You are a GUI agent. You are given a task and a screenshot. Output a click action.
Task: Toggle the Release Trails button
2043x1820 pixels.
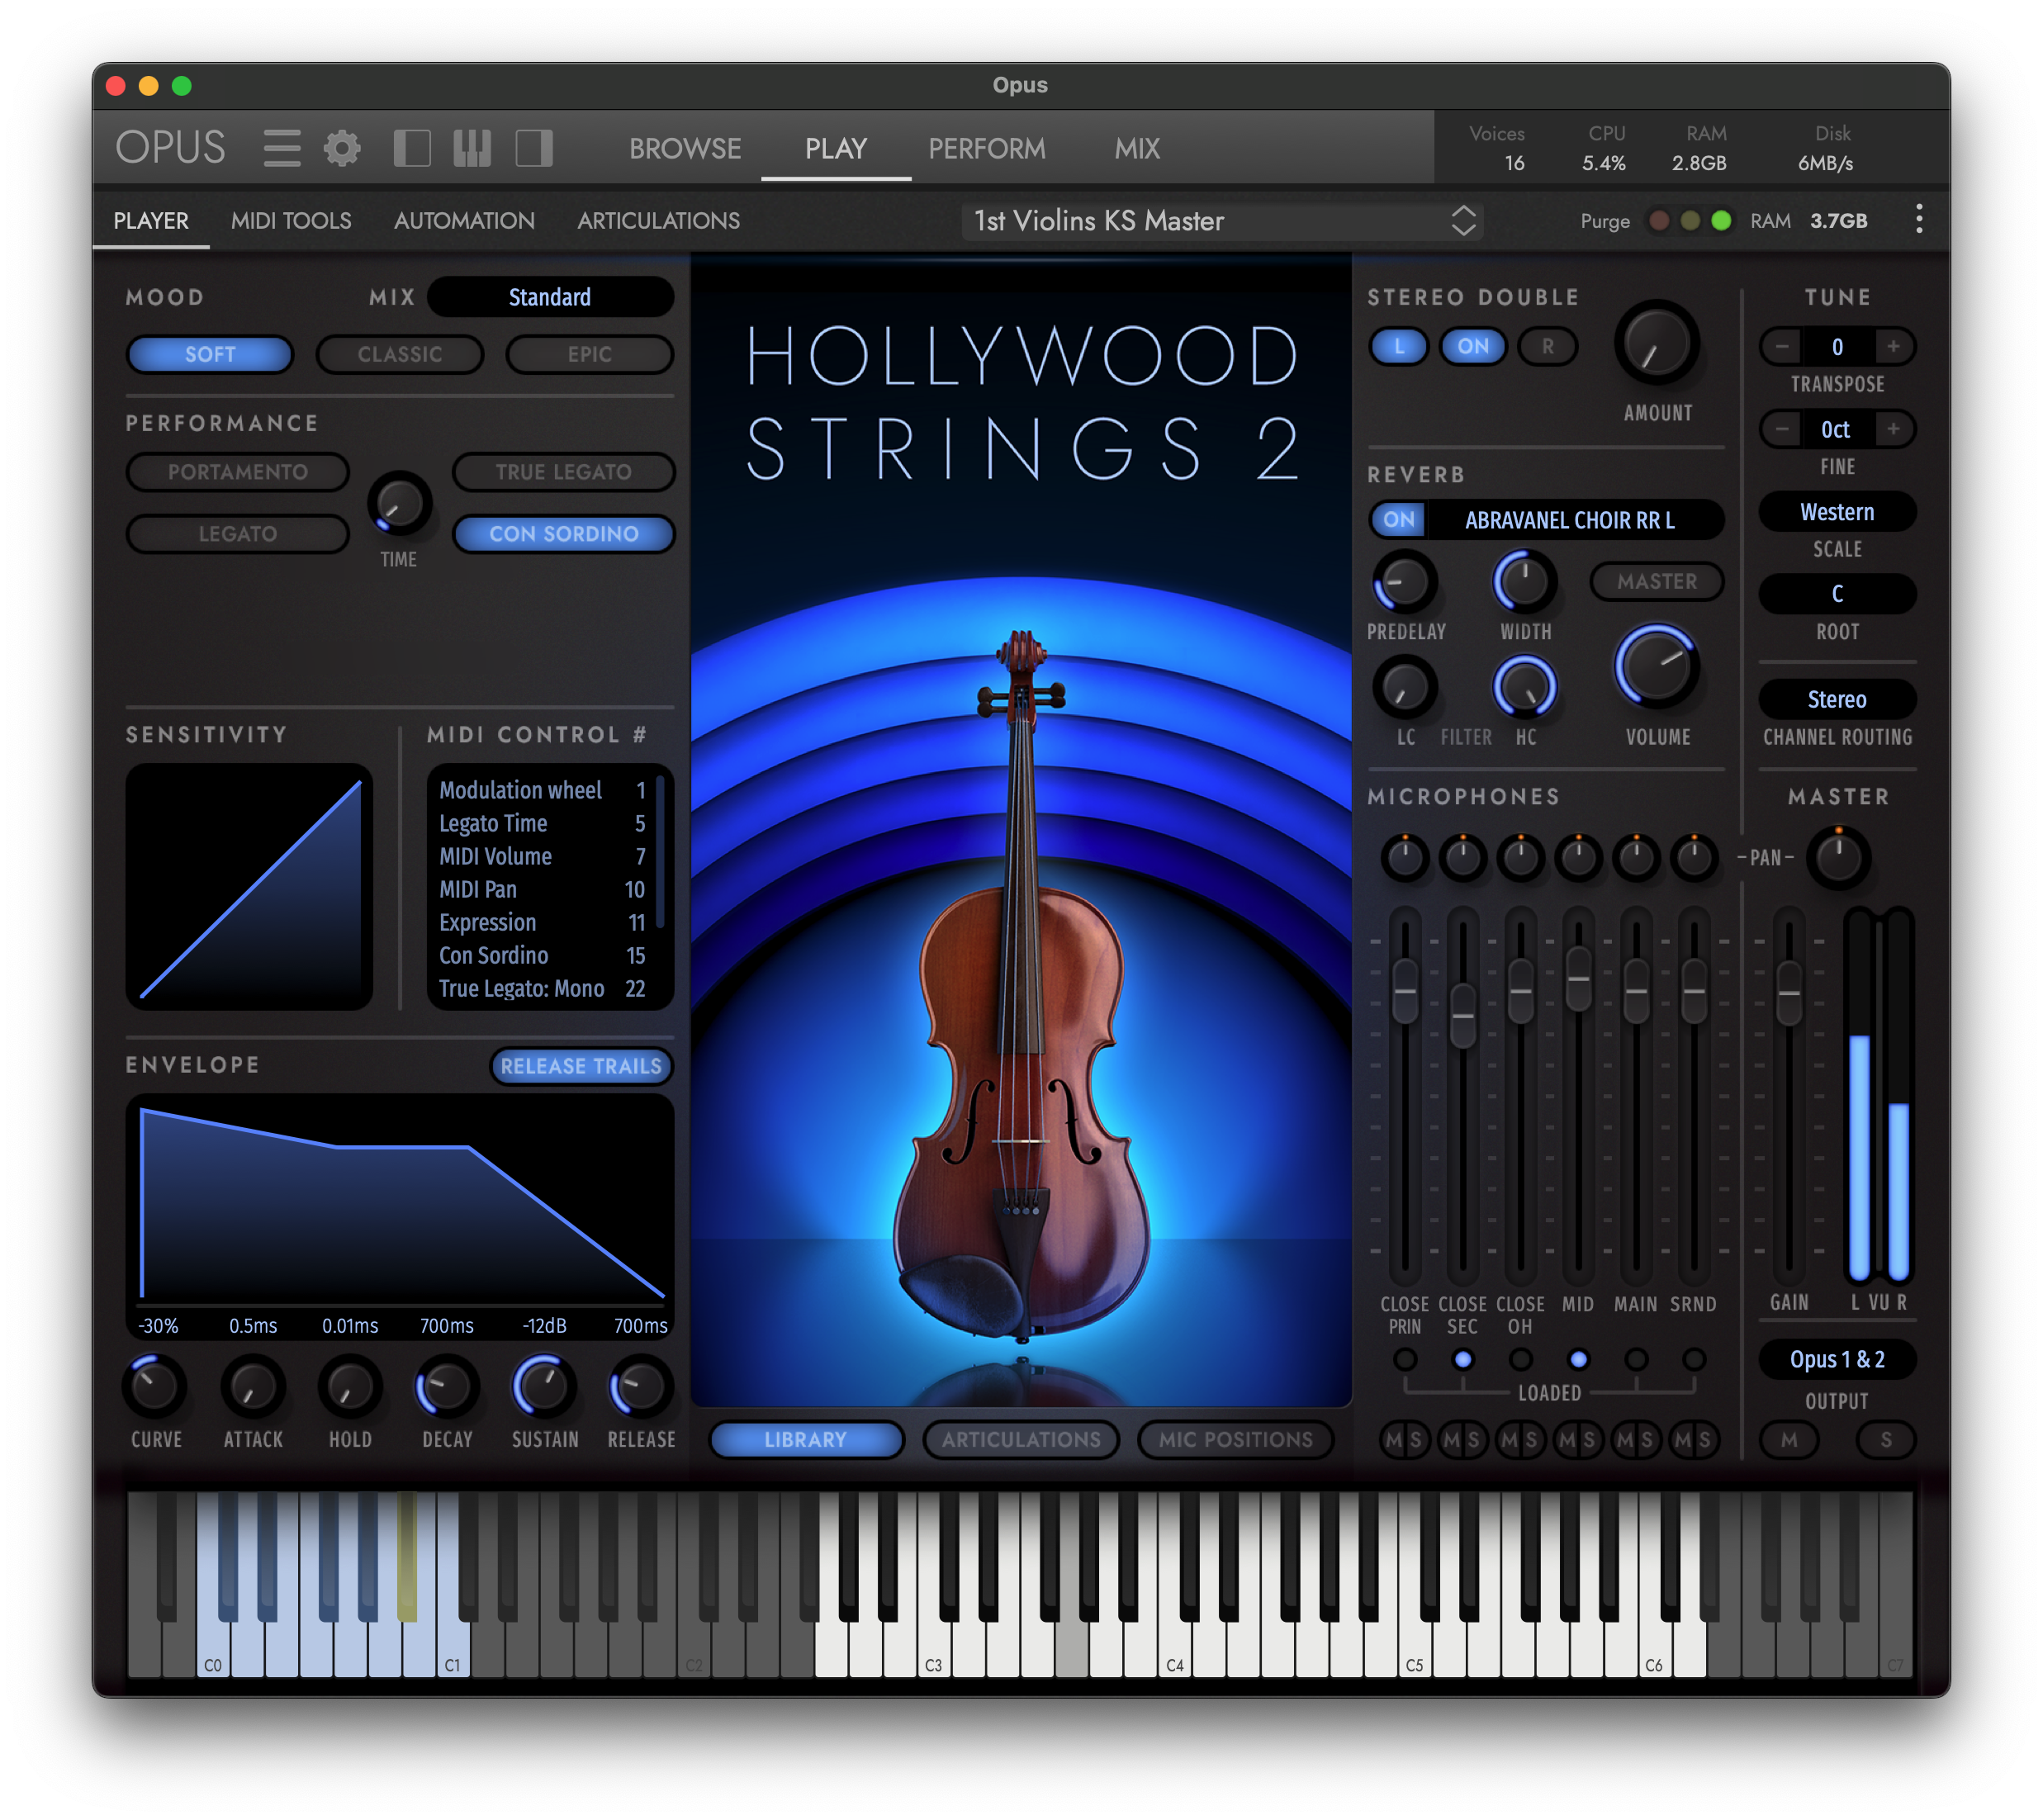tap(581, 1066)
